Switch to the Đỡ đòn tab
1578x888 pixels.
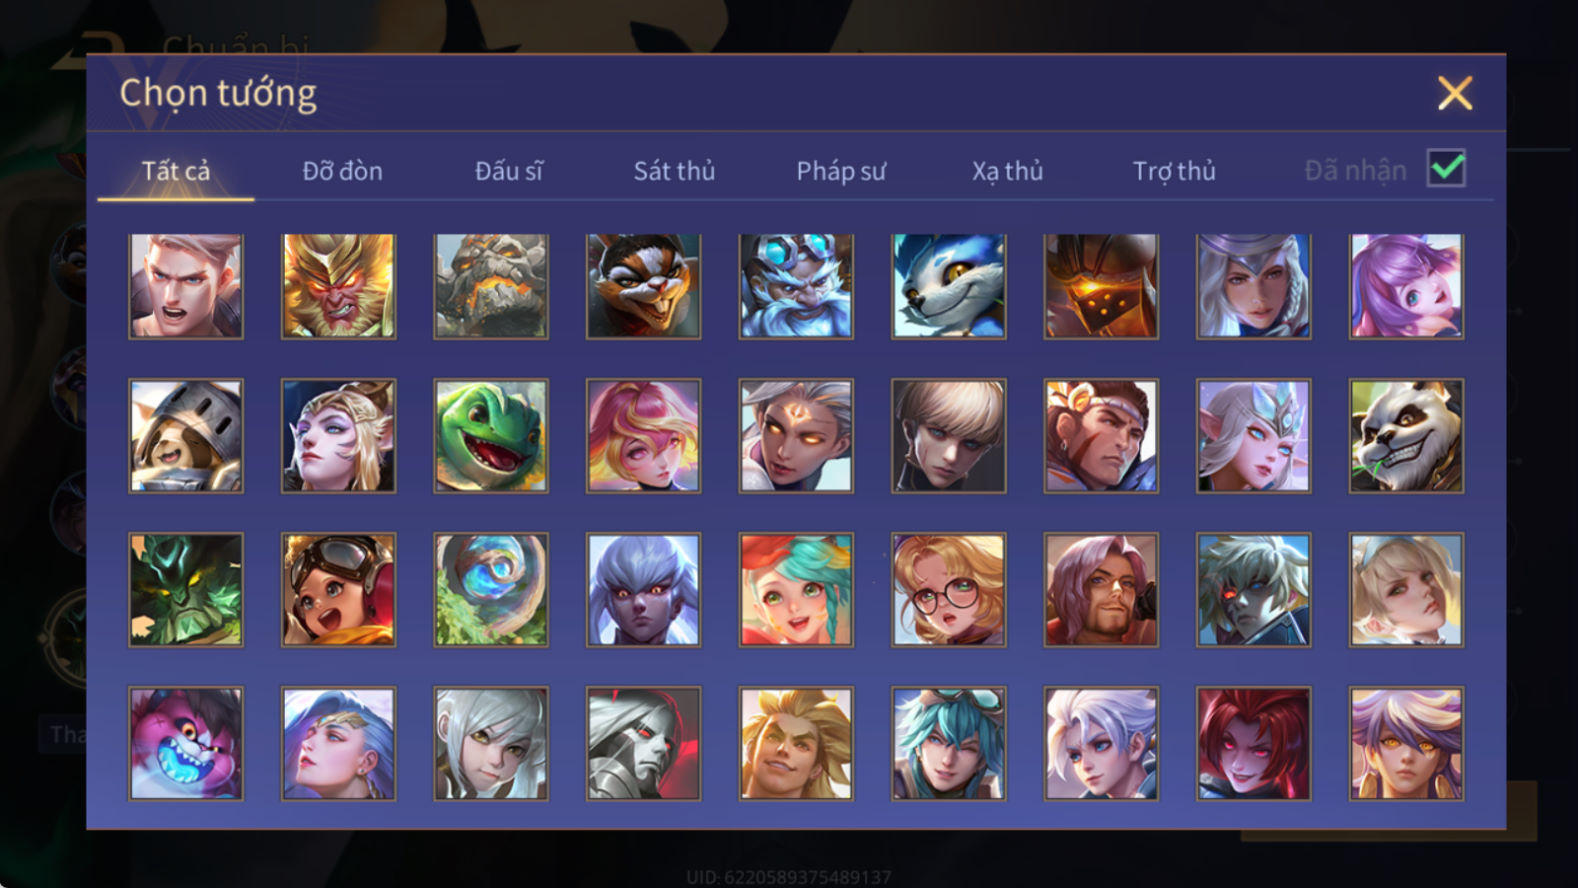tap(342, 171)
